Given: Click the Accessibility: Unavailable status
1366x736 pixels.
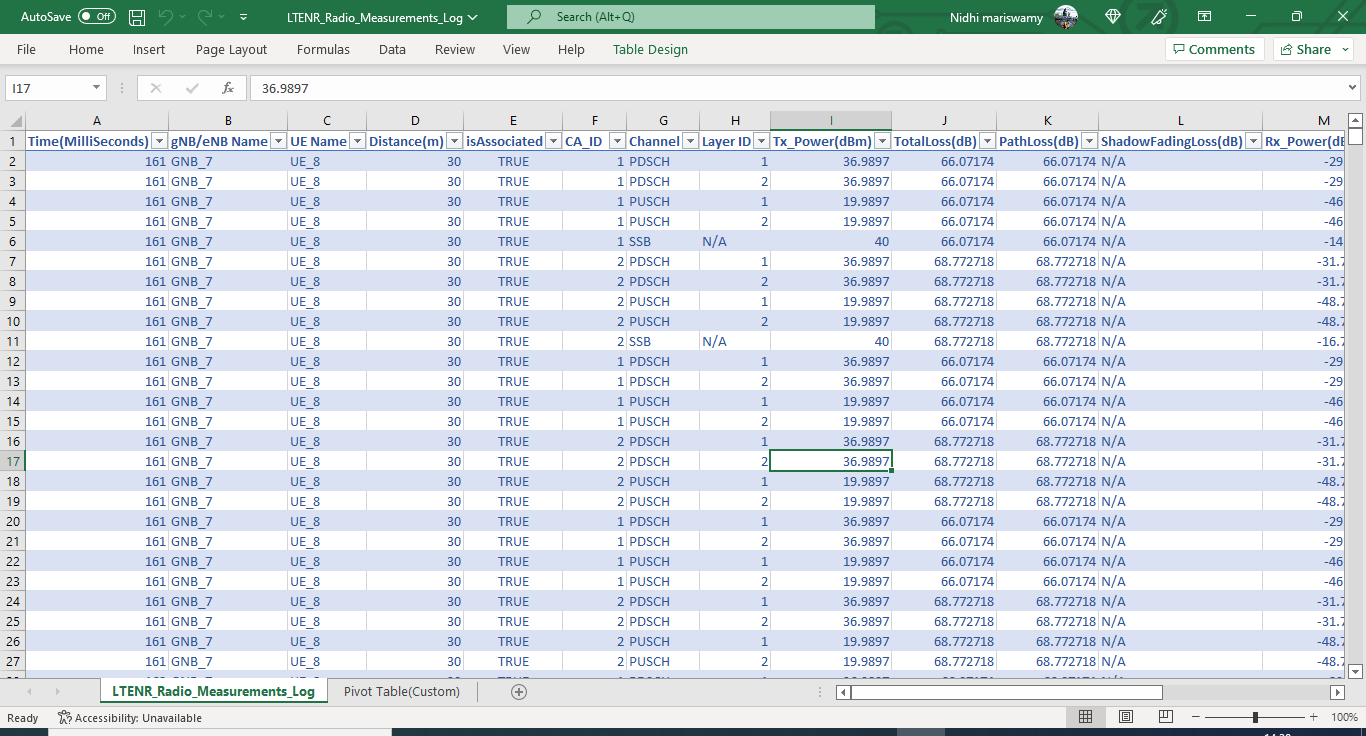Looking at the screenshot, I should tap(130, 718).
